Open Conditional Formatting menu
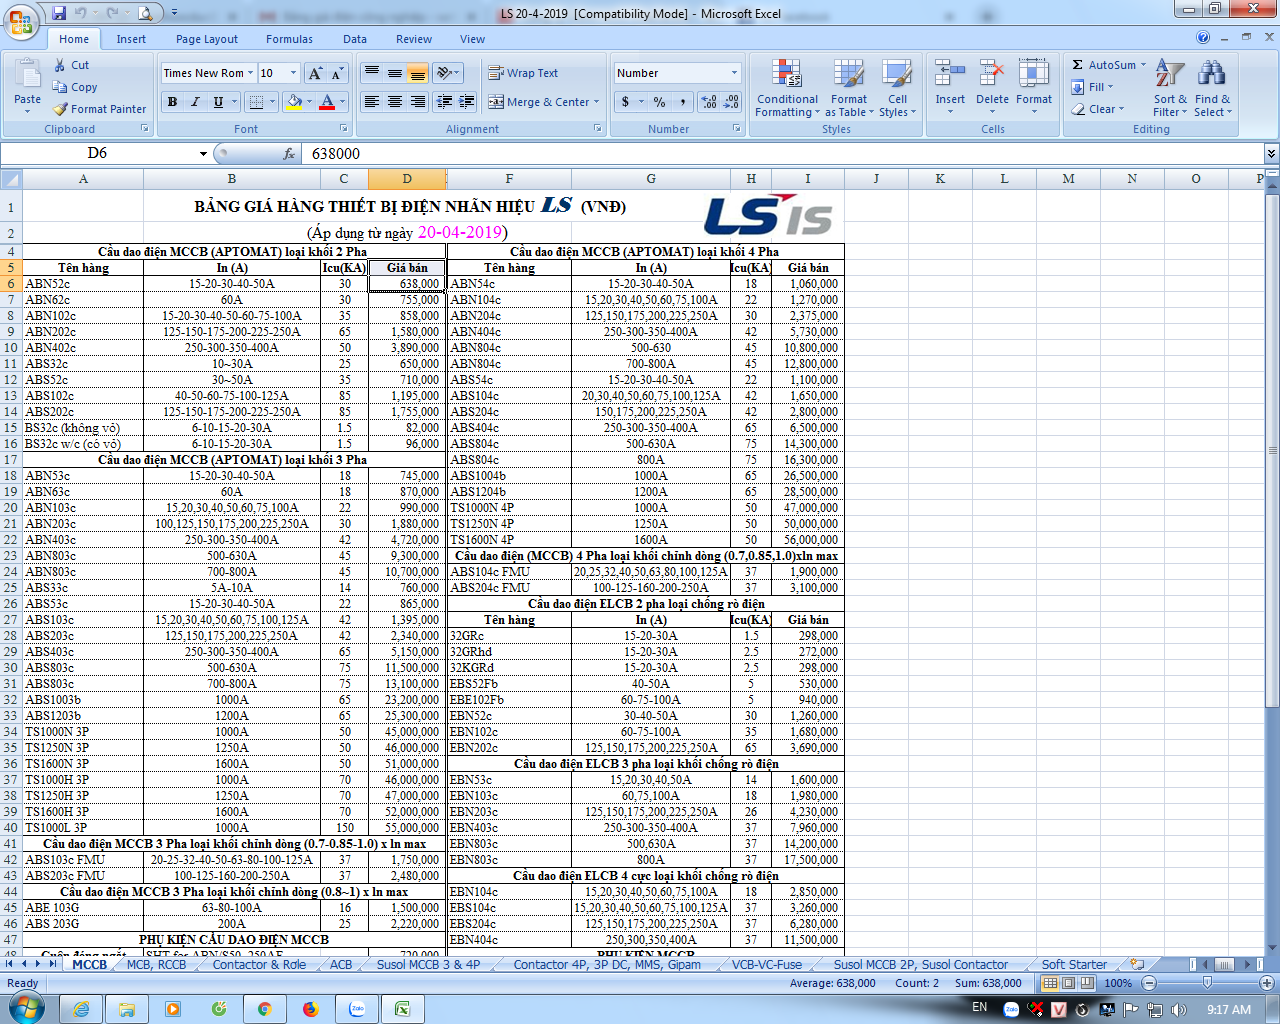This screenshot has height=1024, width=1280. coord(787,88)
